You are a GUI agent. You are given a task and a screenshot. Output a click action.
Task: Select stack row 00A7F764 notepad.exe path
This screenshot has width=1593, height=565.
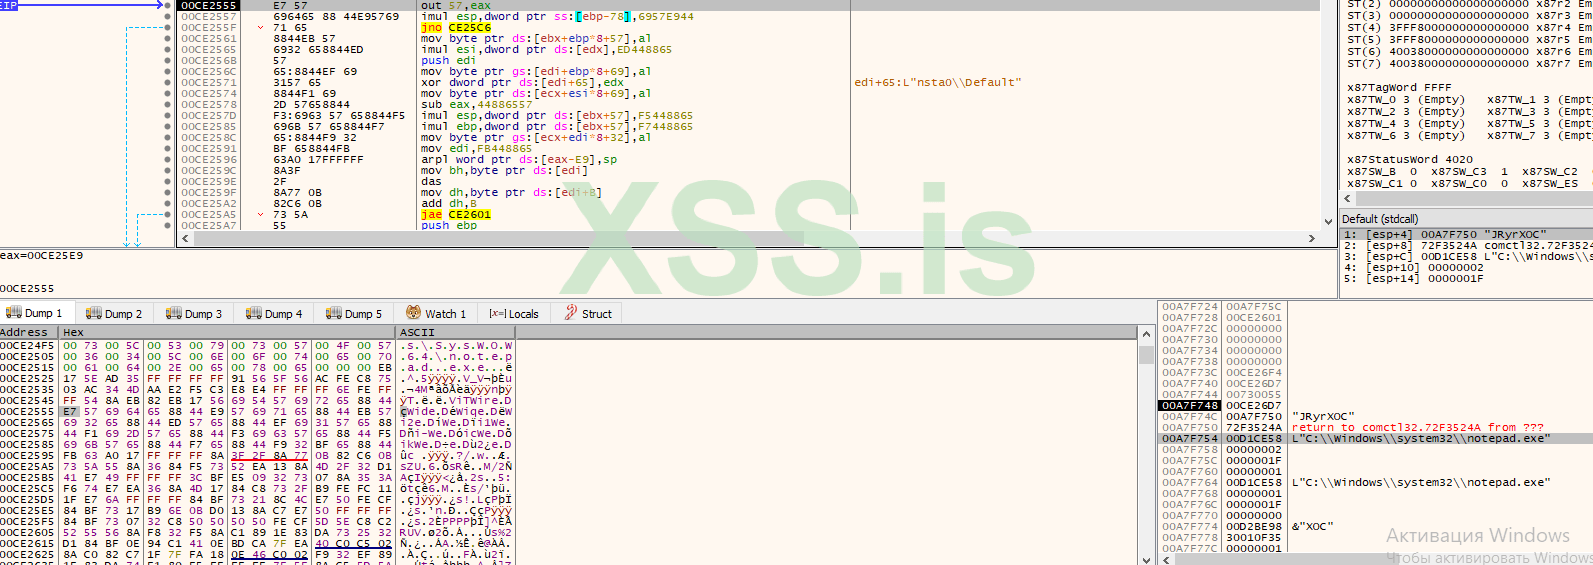(x=1375, y=483)
